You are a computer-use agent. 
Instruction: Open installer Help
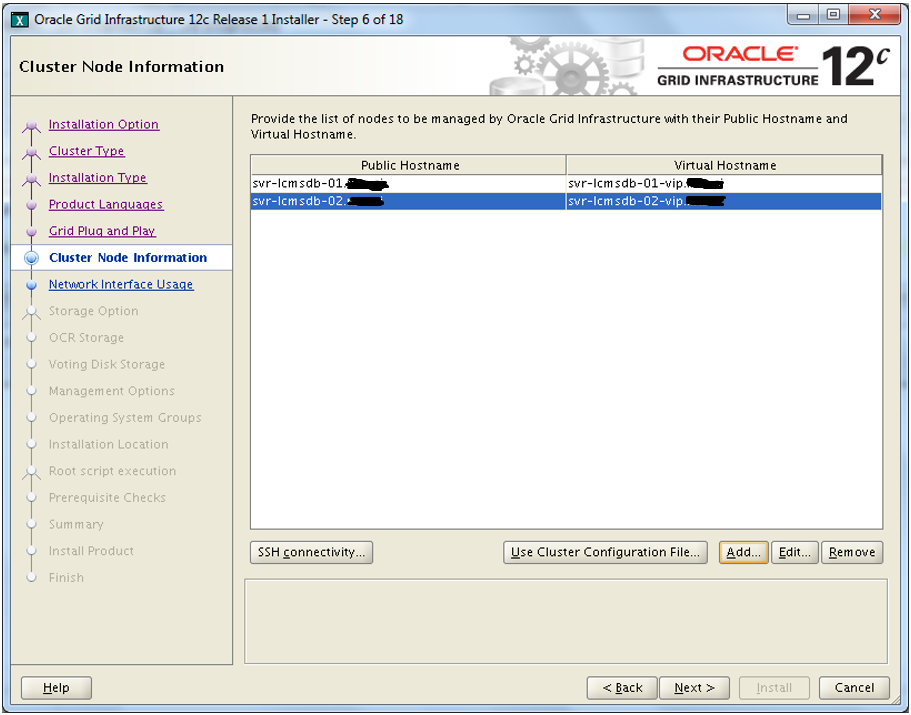[56, 688]
